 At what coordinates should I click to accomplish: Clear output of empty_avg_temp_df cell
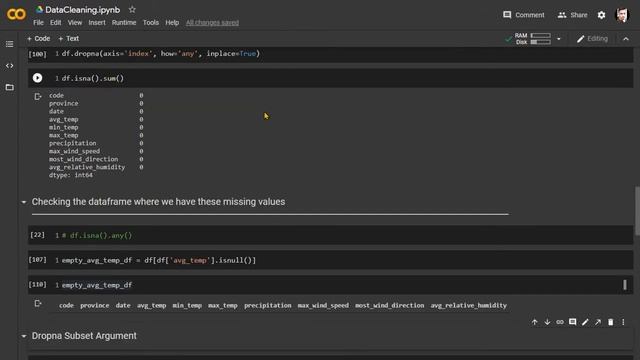38,303
